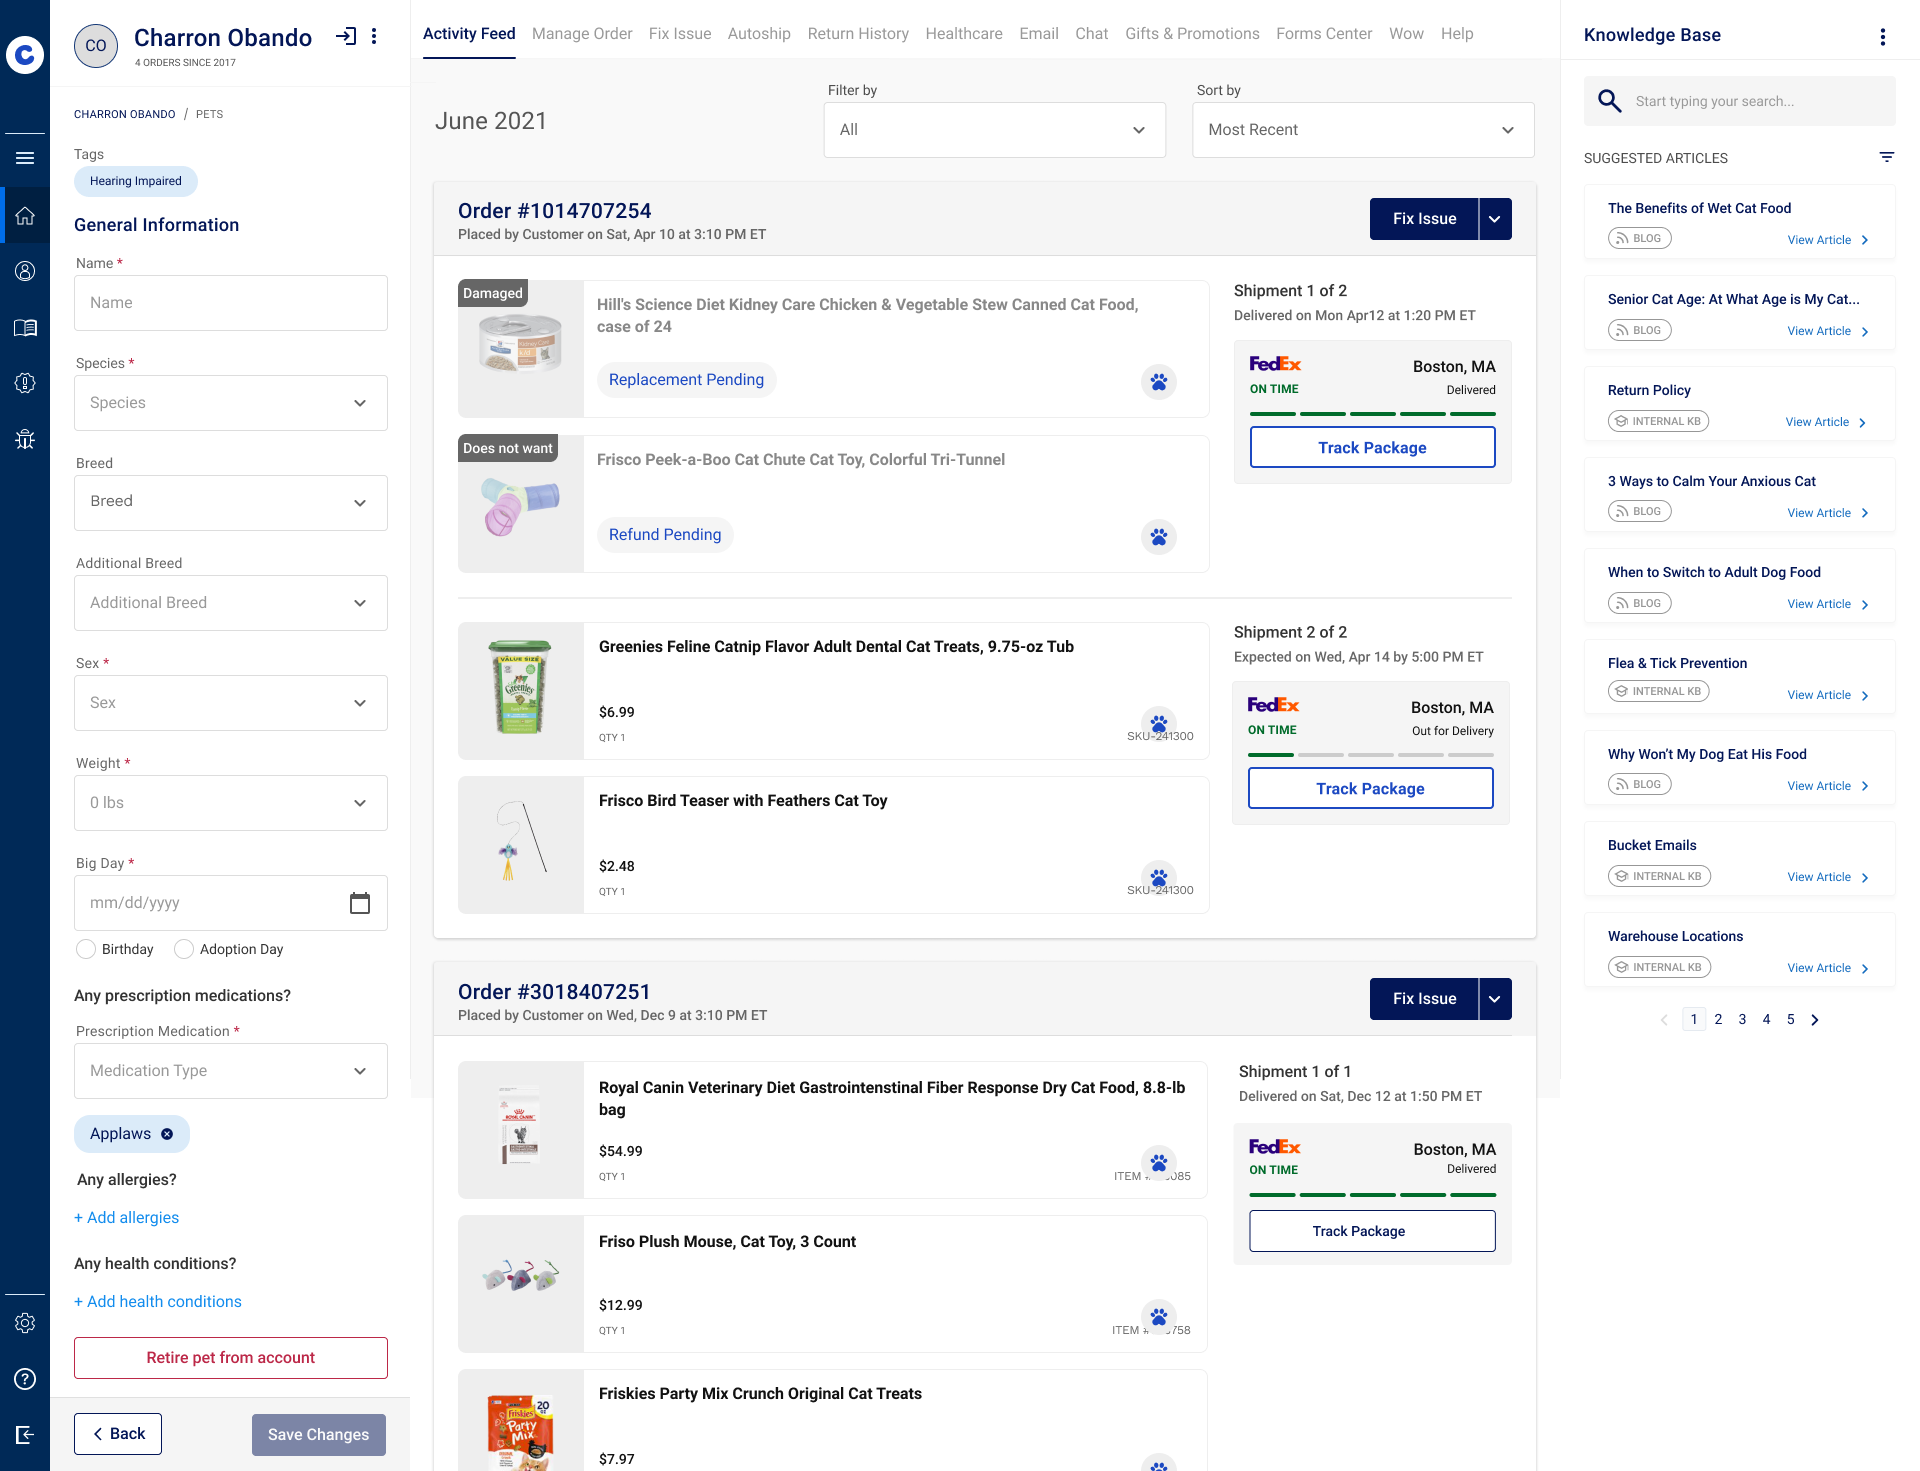This screenshot has height=1471, width=1920.
Task: Open the Suggested Articles filter icon
Action: coord(1886,157)
